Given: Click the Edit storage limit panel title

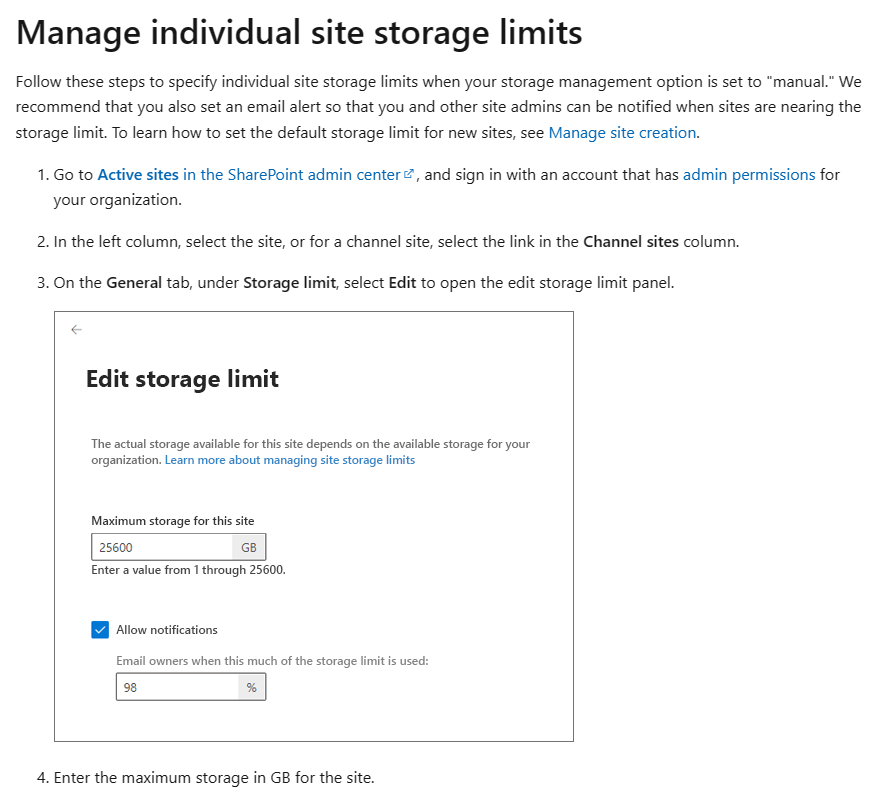Looking at the screenshot, I should [x=182, y=379].
